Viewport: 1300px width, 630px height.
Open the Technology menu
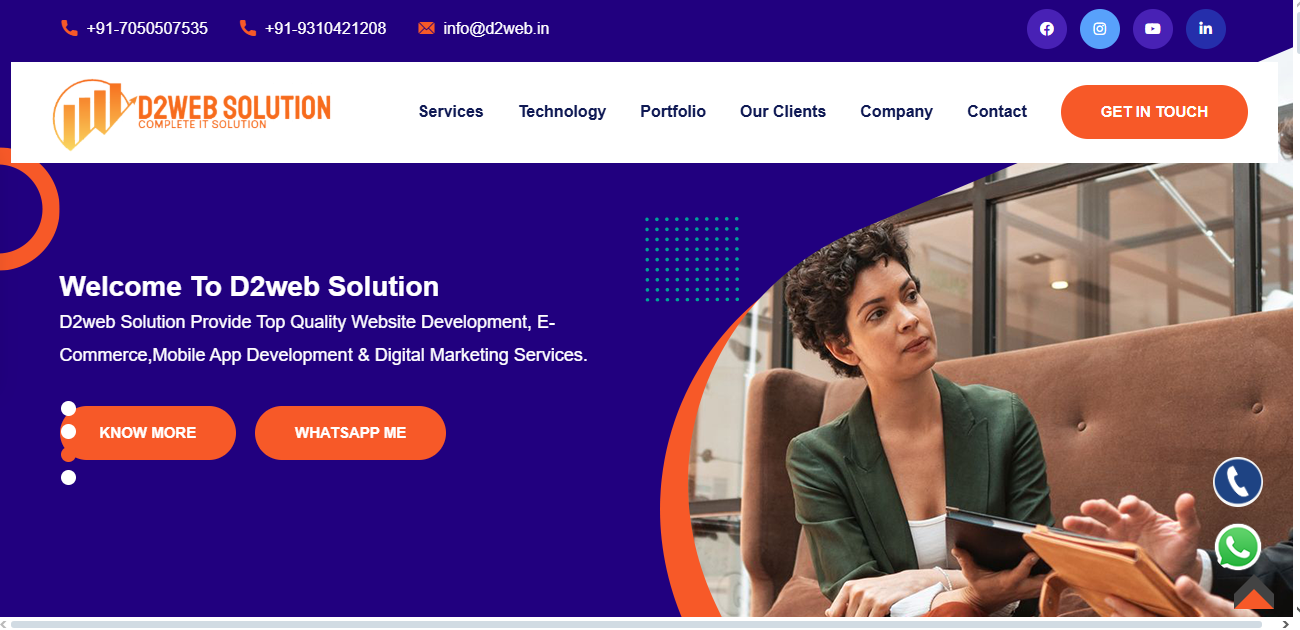[x=562, y=112]
